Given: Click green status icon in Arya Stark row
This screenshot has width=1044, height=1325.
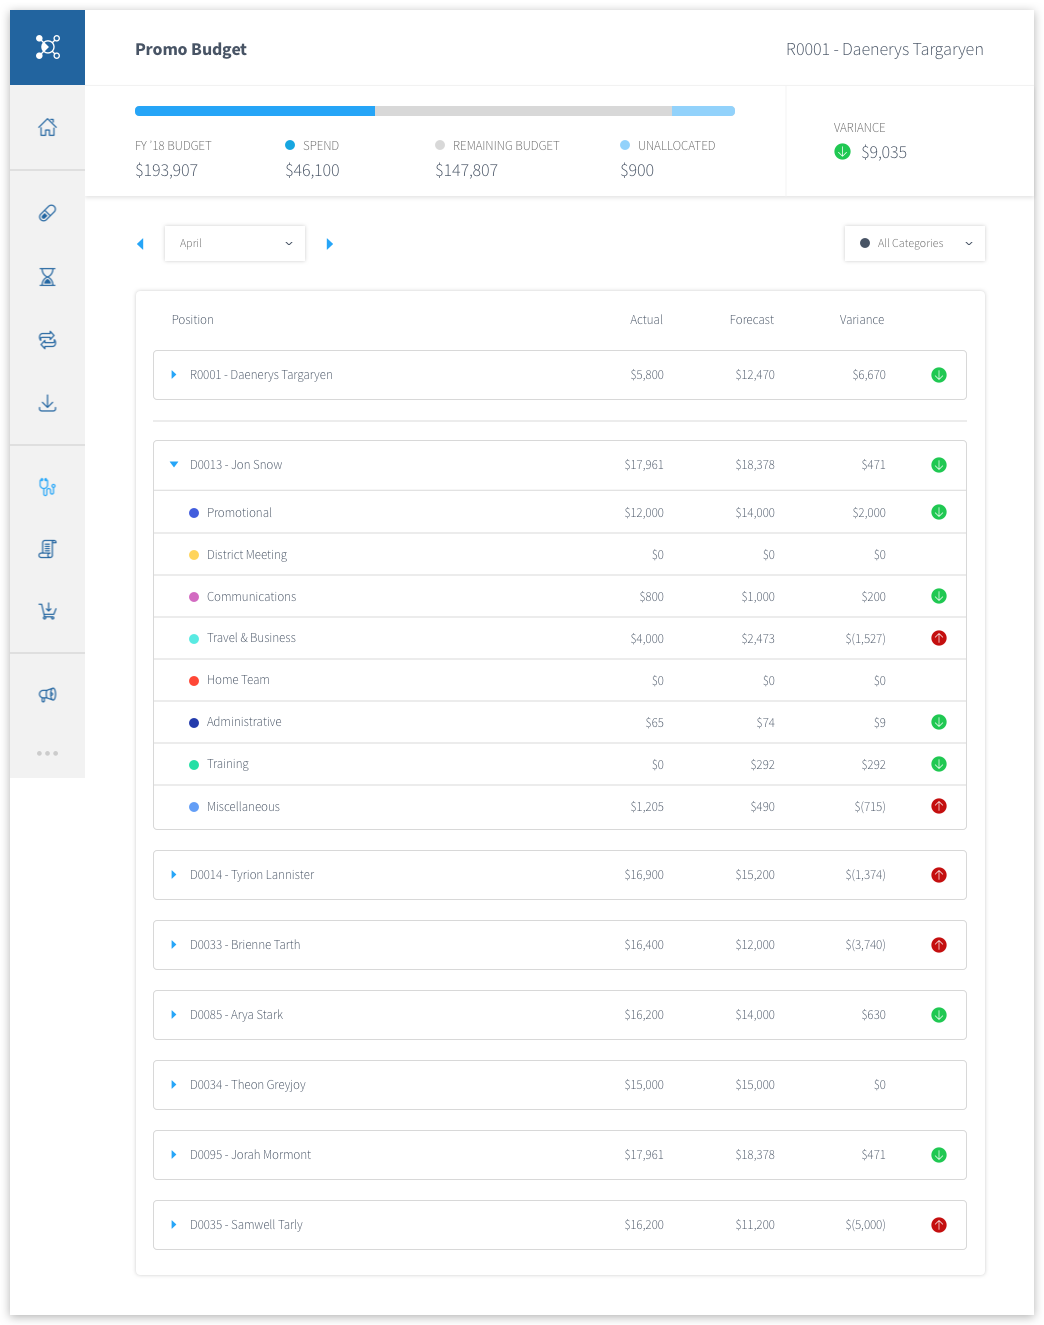Looking at the screenshot, I should [x=939, y=1015].
